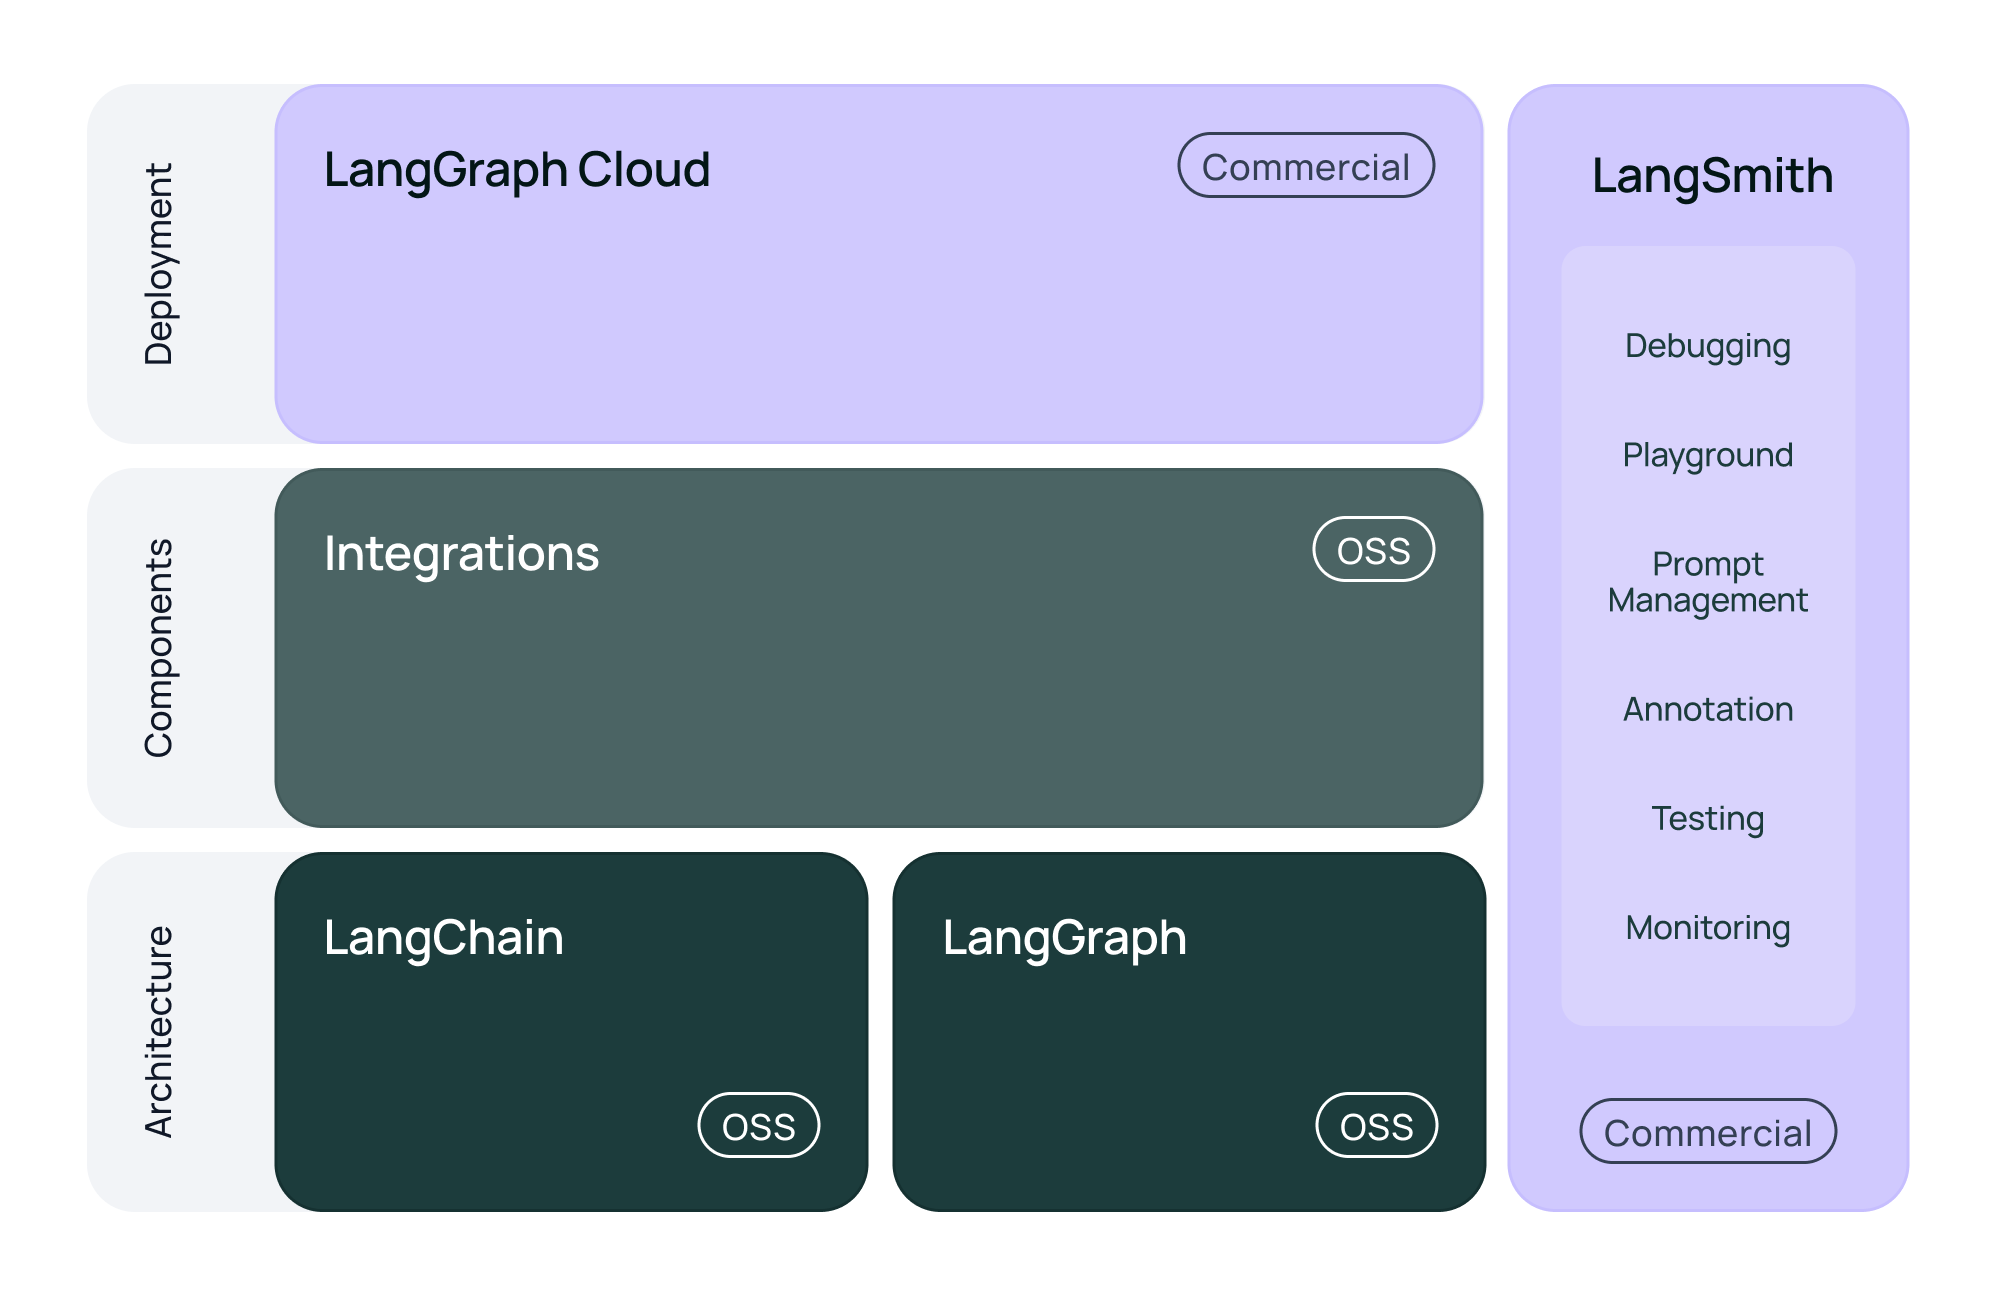Click the LangGraph Cloud title
Image resolution: width=1995 pixels, height=1296 pixels.
(x=517, y=170)
